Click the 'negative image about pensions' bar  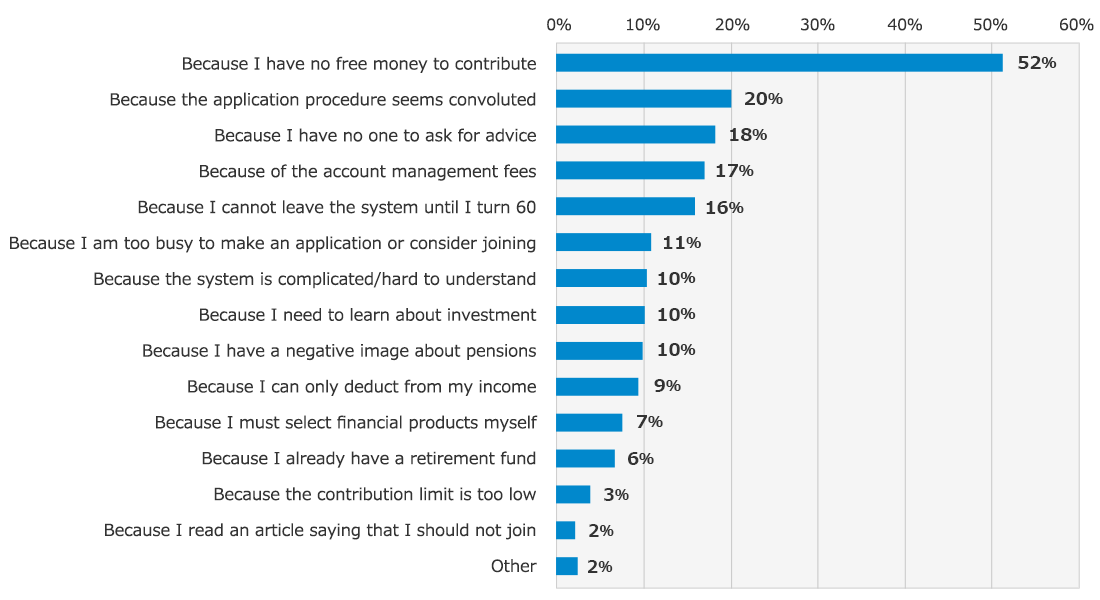pos(600,351)
